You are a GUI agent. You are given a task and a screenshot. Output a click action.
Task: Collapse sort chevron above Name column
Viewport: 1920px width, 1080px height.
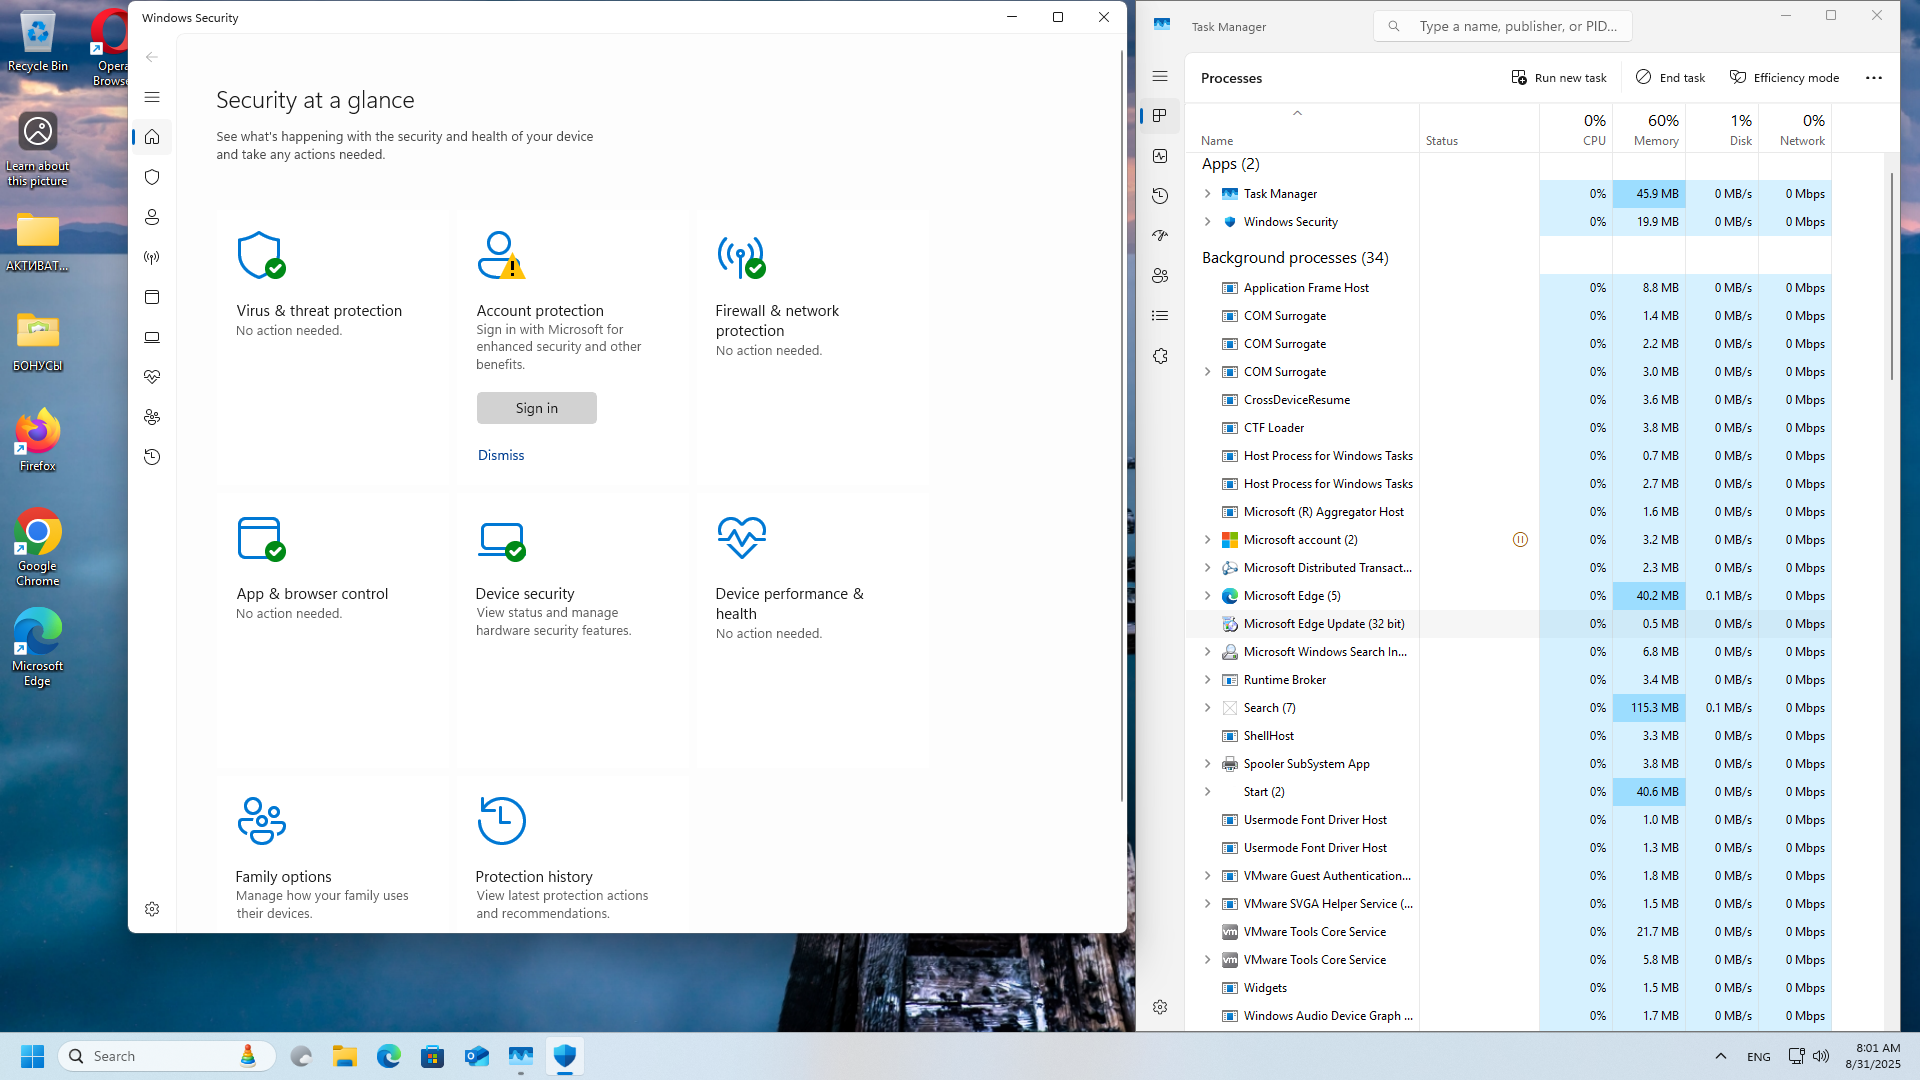[1297, 113]
